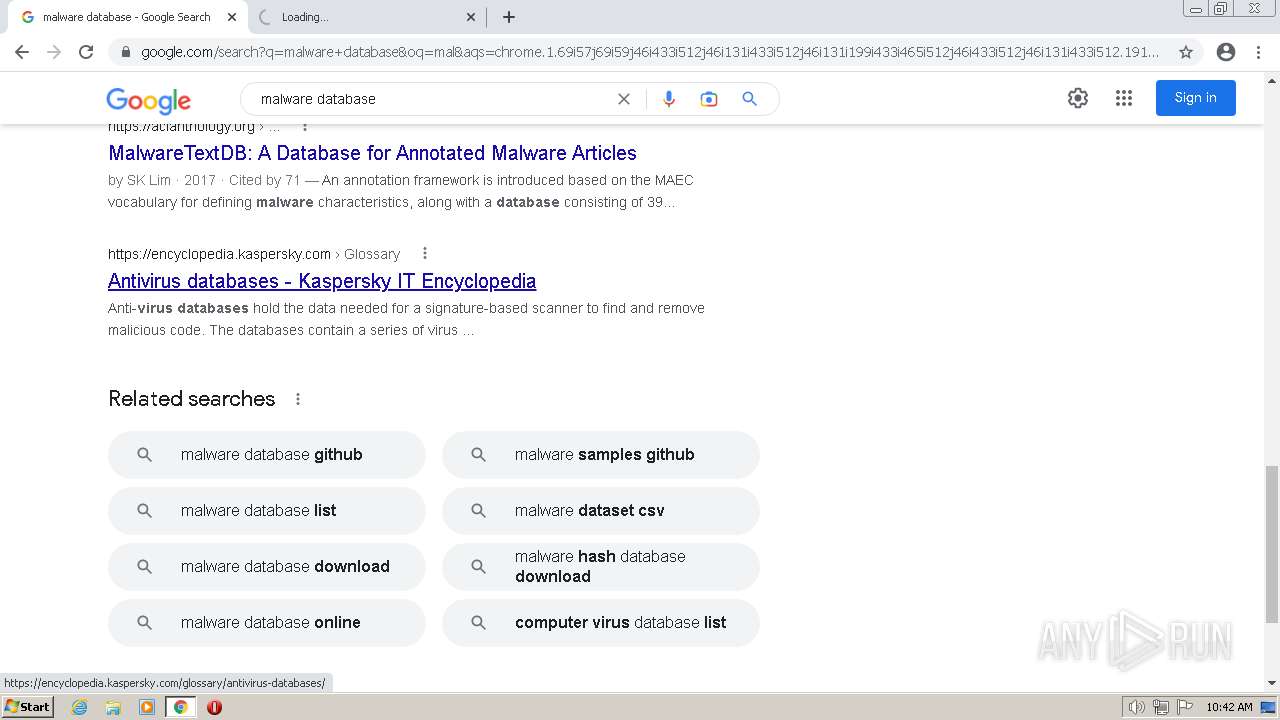Open a new browser tab
The width and height of the screenshot is (1280, 720).
point(509,17)
